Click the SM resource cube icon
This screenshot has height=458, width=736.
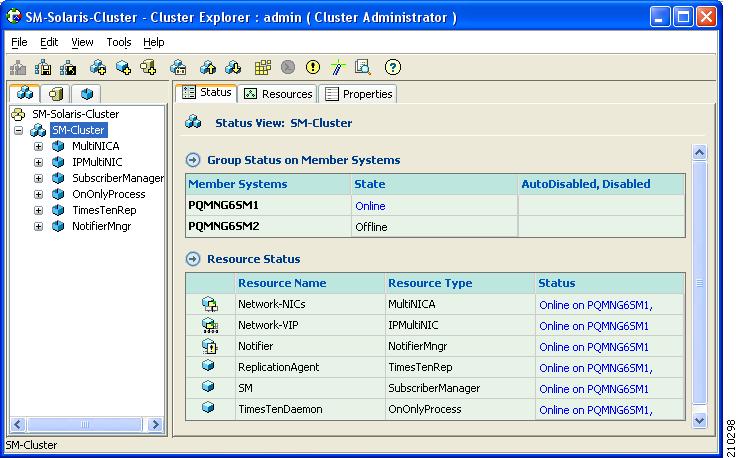click(208, 386)
